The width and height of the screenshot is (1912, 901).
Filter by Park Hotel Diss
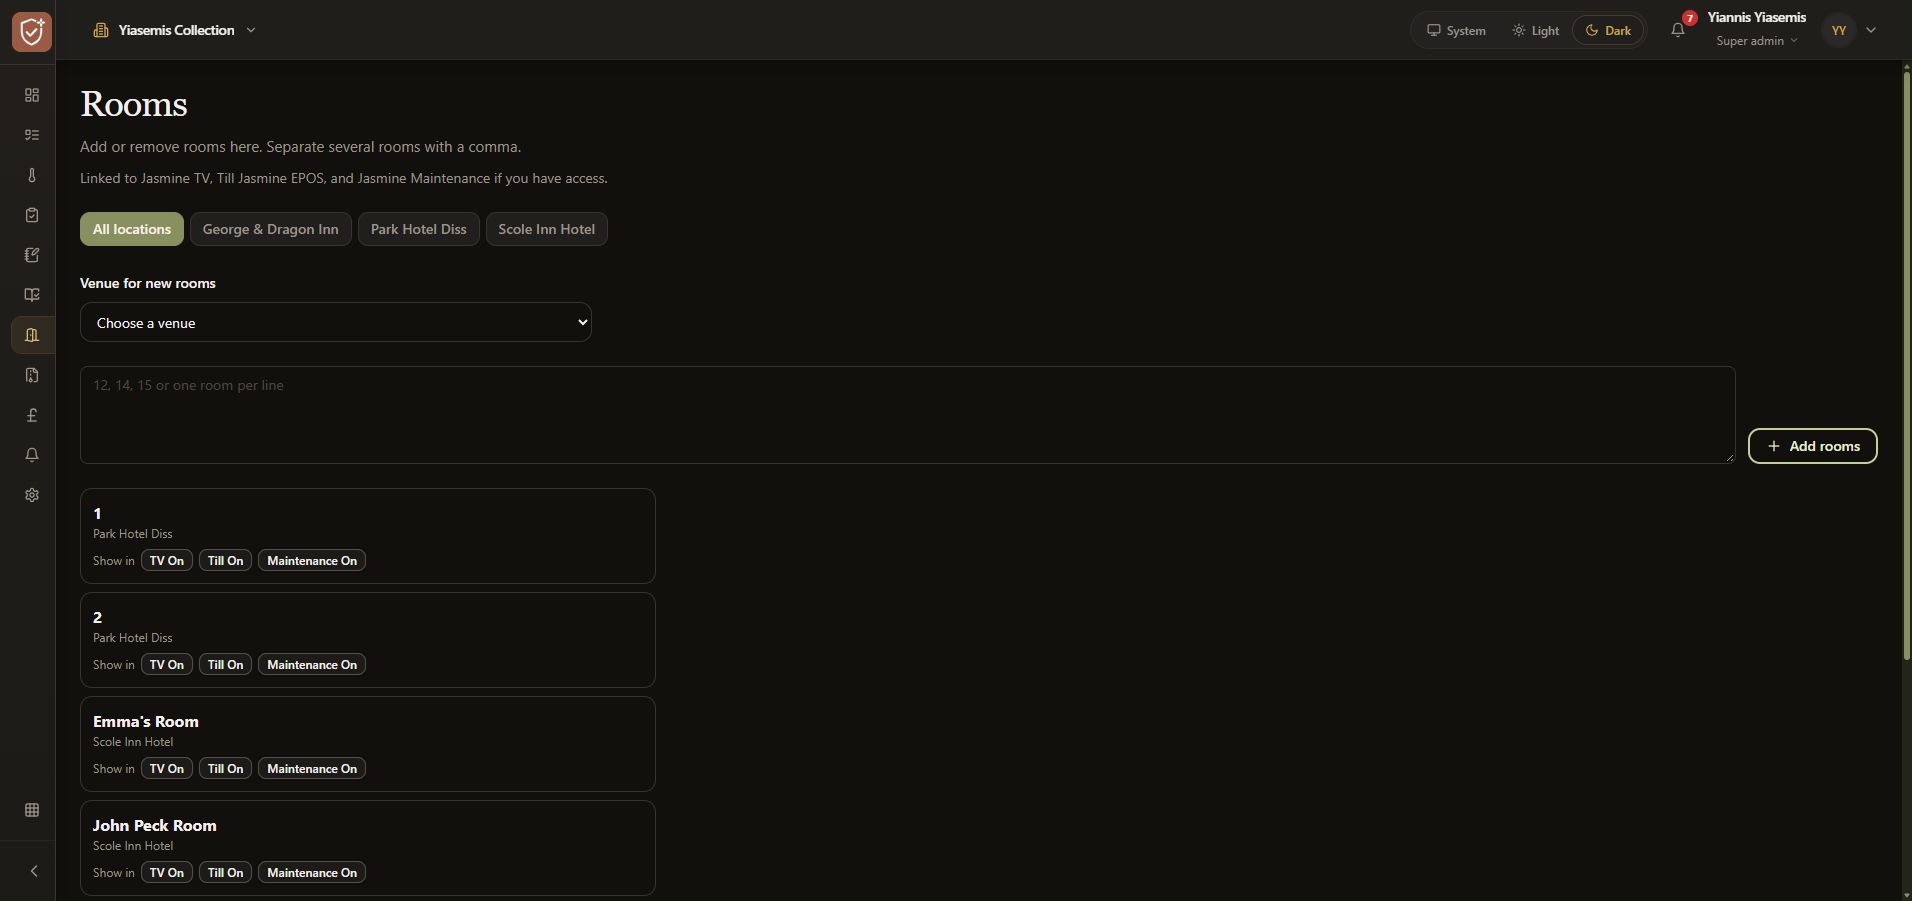pyautogui.click(x=419, y=229)
